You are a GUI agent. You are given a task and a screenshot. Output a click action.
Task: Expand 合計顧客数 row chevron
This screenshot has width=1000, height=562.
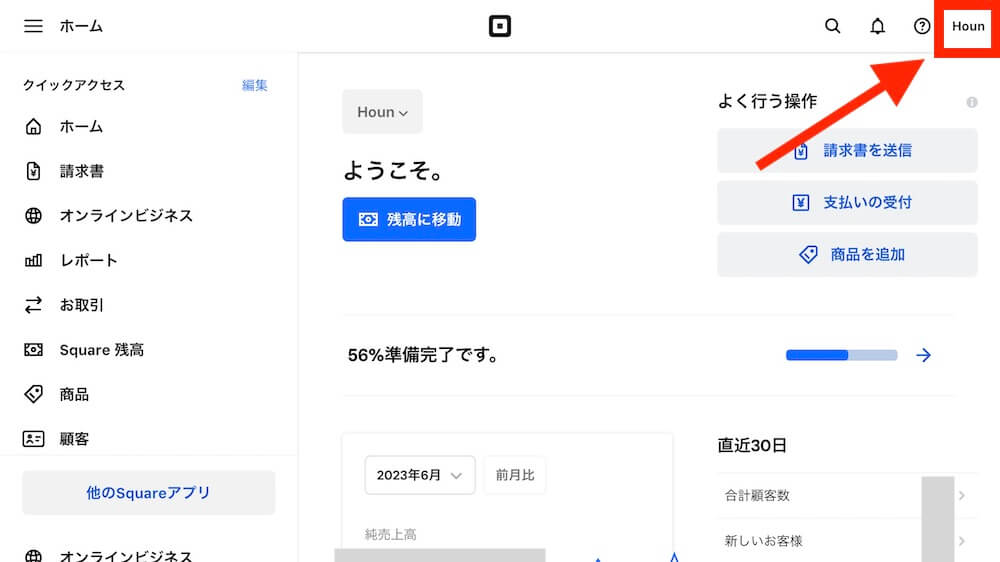coord(961,495)
